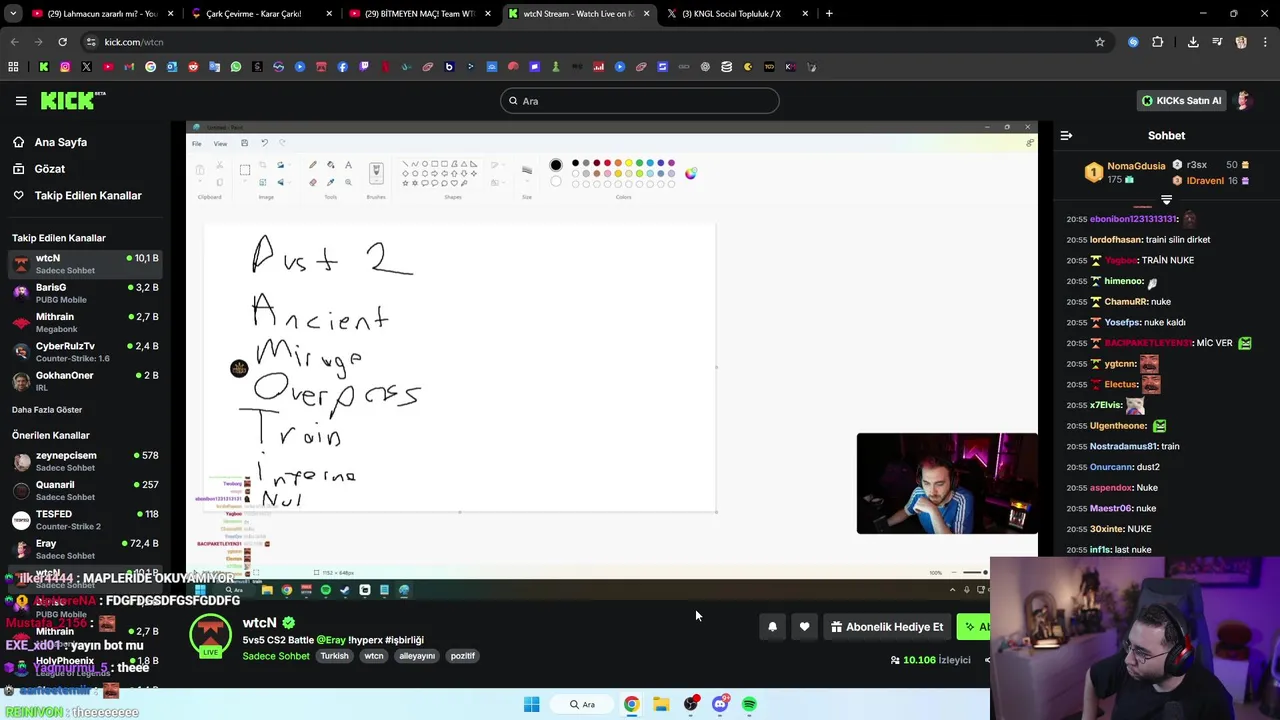Open a new browser tab
Viewport: 1280px width, 720px height.
829,14
